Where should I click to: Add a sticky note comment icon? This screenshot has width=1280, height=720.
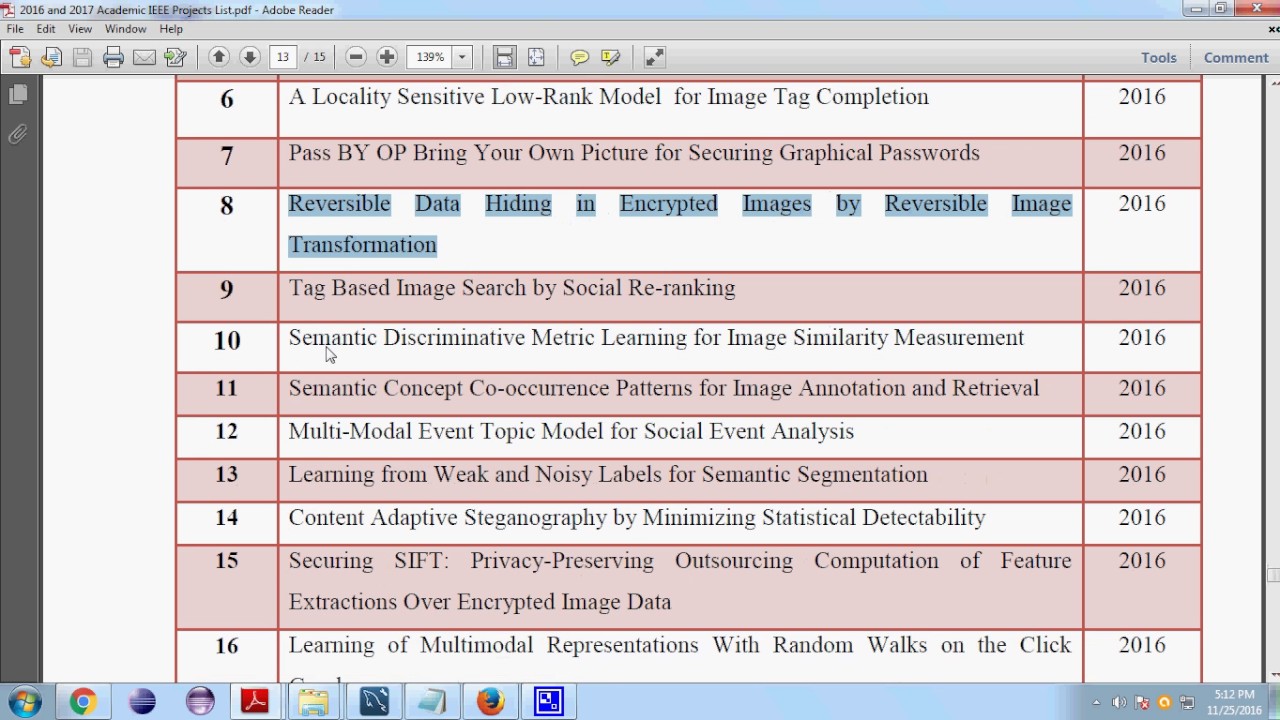579,57
